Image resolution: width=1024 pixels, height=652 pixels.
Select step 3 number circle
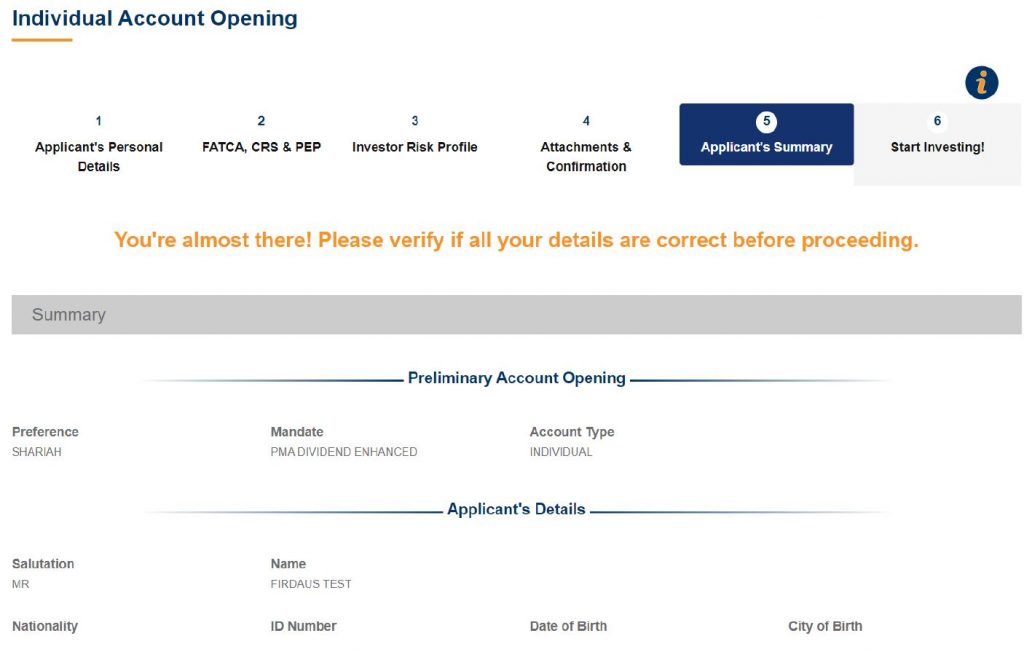tap(415, 121)
